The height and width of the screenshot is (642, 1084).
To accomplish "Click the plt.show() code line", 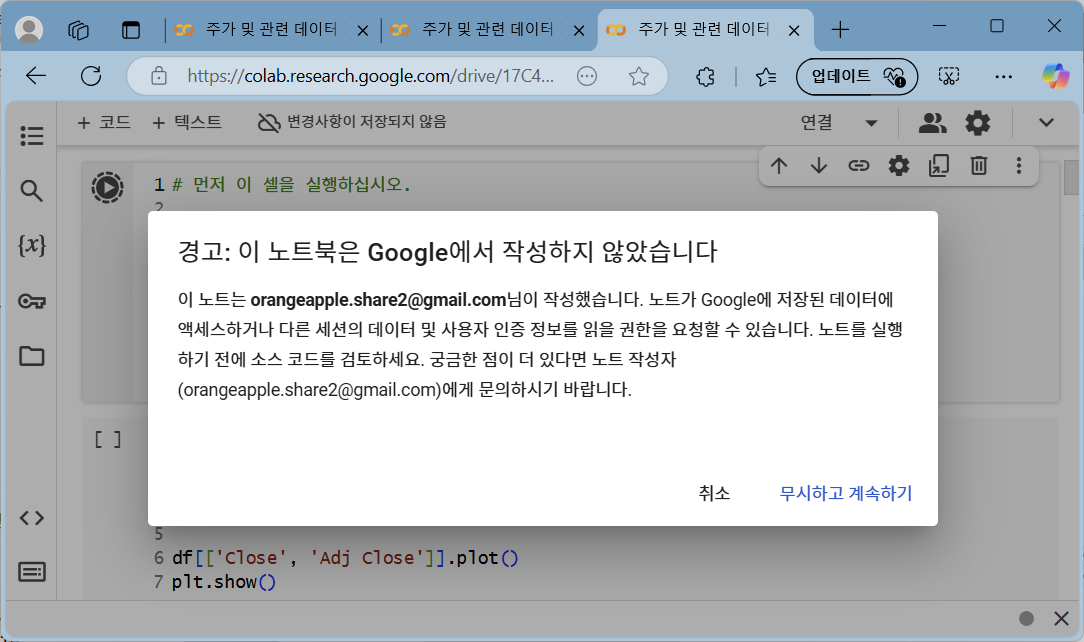I will pos(224,583).
